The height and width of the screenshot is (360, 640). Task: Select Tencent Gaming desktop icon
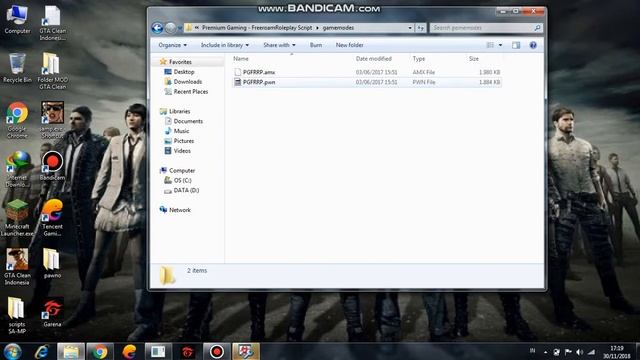52,218
